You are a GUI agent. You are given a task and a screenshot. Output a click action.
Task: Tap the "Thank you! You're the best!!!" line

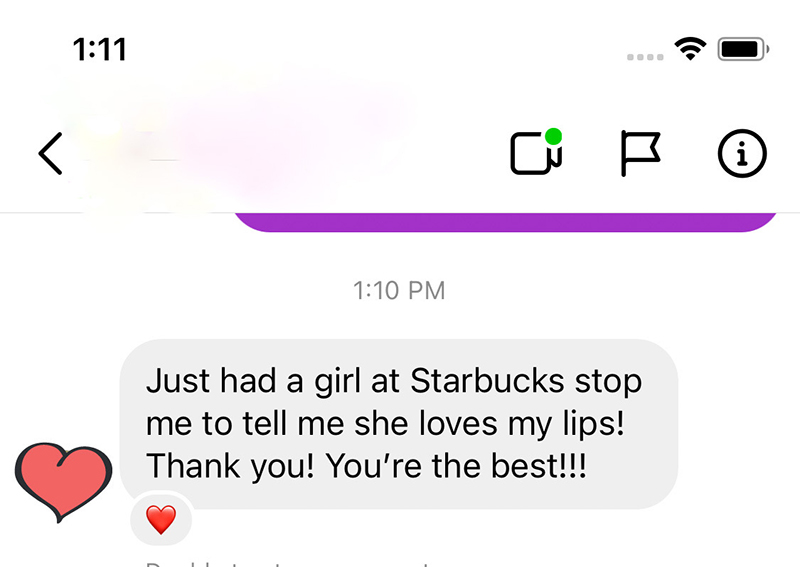pos(366,466)
